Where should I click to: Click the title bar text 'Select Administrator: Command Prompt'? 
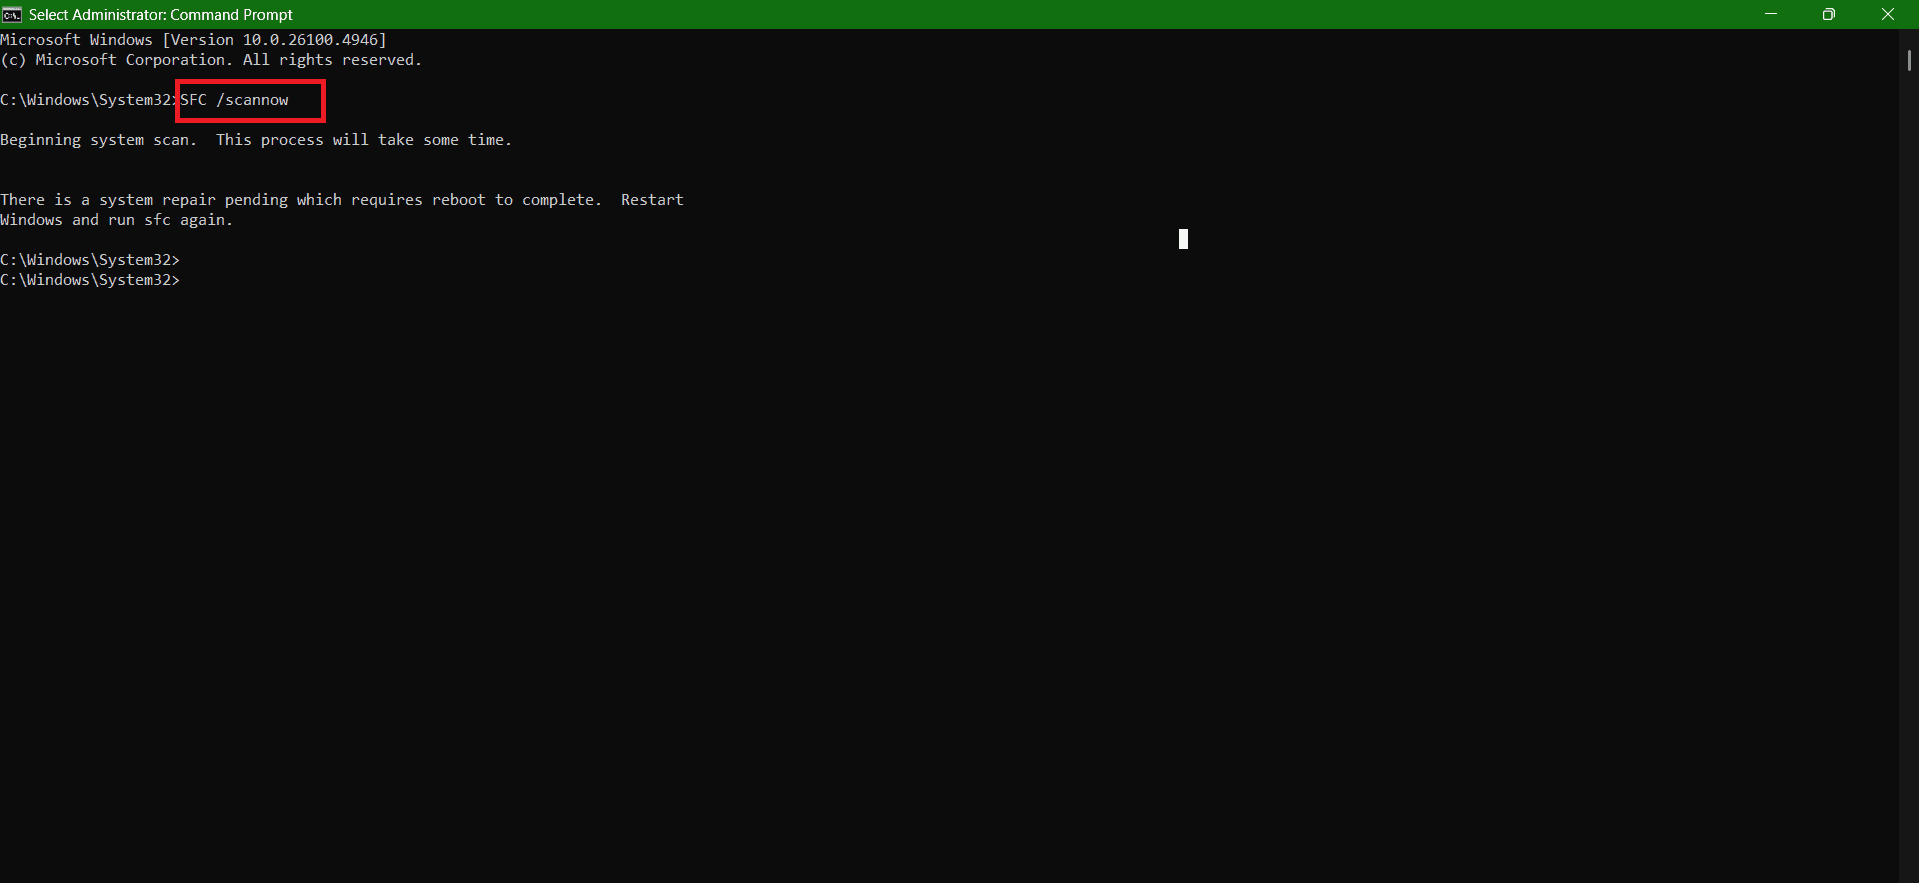coord(160,14)
